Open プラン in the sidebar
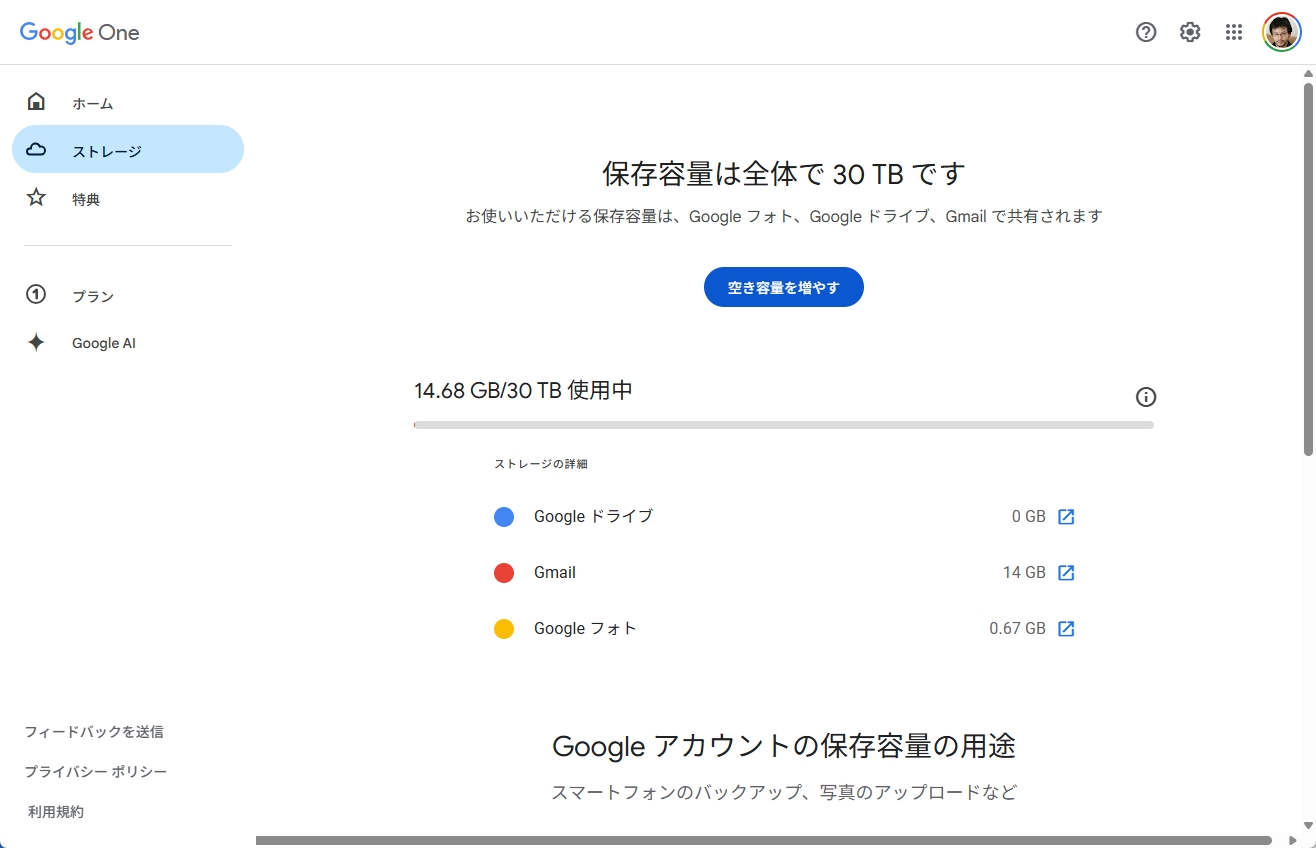 tap(128, 295)
